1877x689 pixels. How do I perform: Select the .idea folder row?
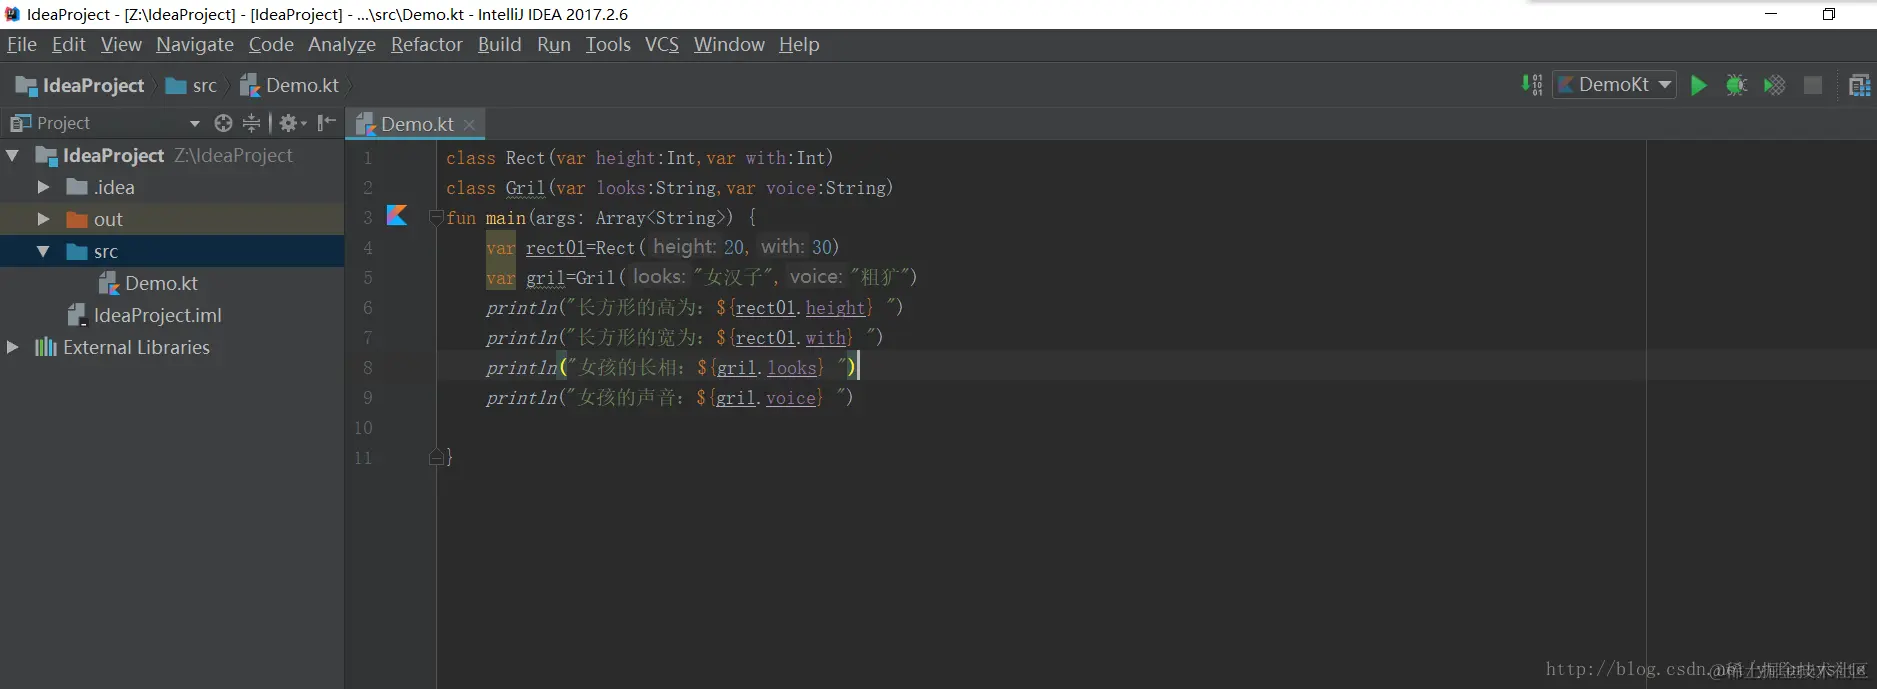(x=172, y=187)
